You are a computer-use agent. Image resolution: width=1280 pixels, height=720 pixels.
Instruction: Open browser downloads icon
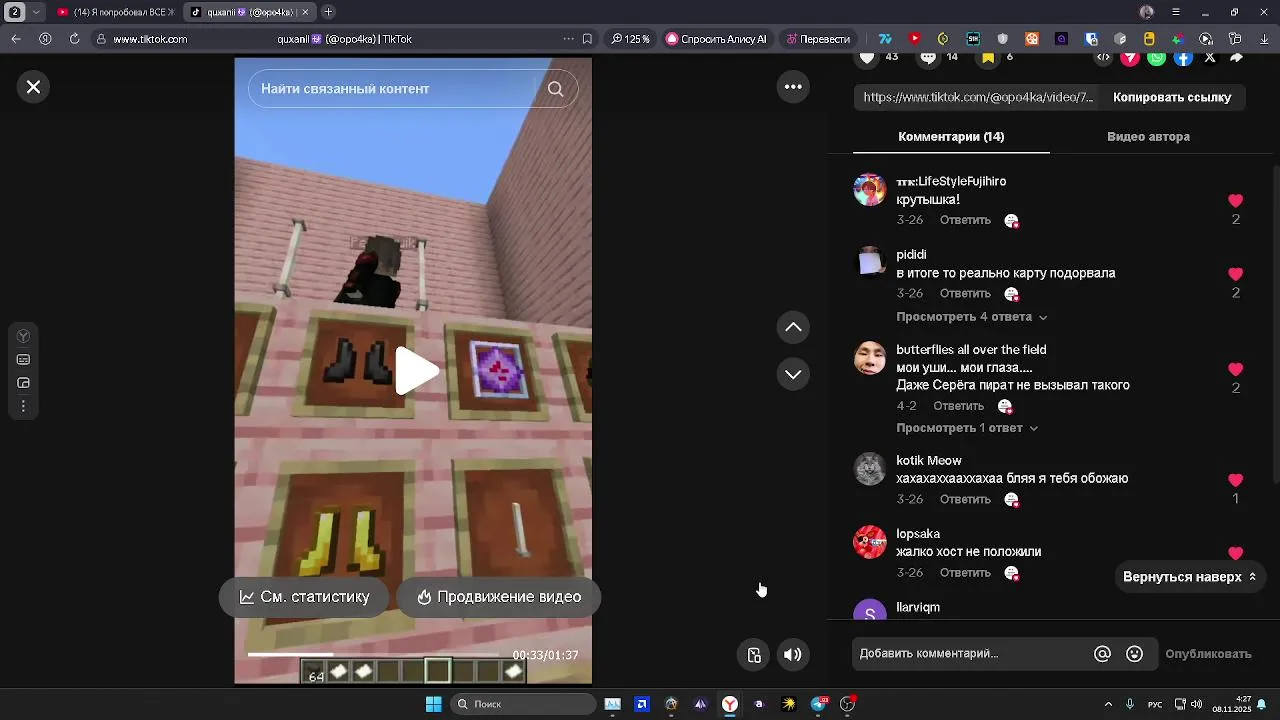point(1262,39)
